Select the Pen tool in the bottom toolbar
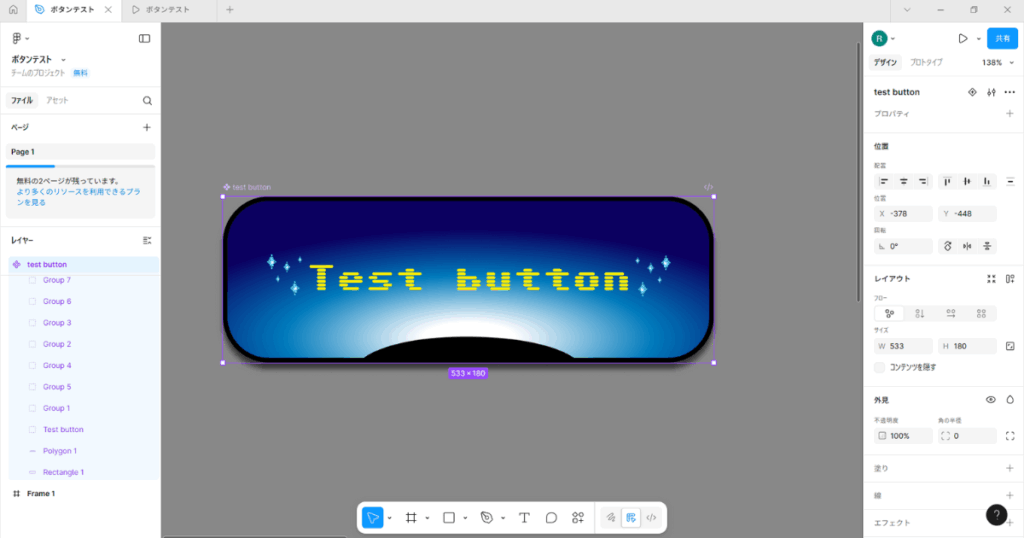 pos(486,518)
